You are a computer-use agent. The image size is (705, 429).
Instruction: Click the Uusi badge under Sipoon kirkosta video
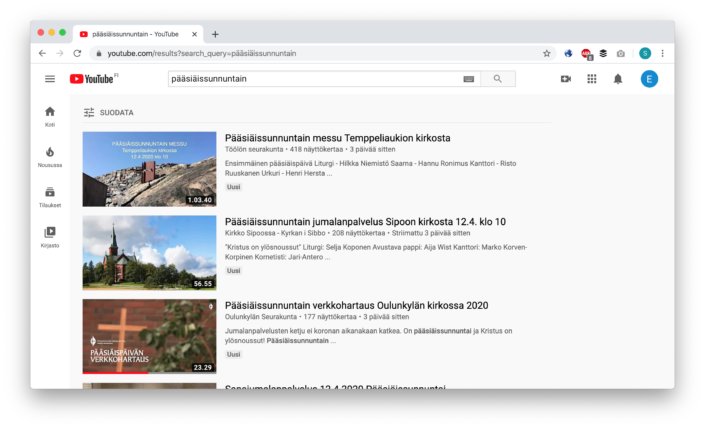pyautogui.click(x=233, y=270)
